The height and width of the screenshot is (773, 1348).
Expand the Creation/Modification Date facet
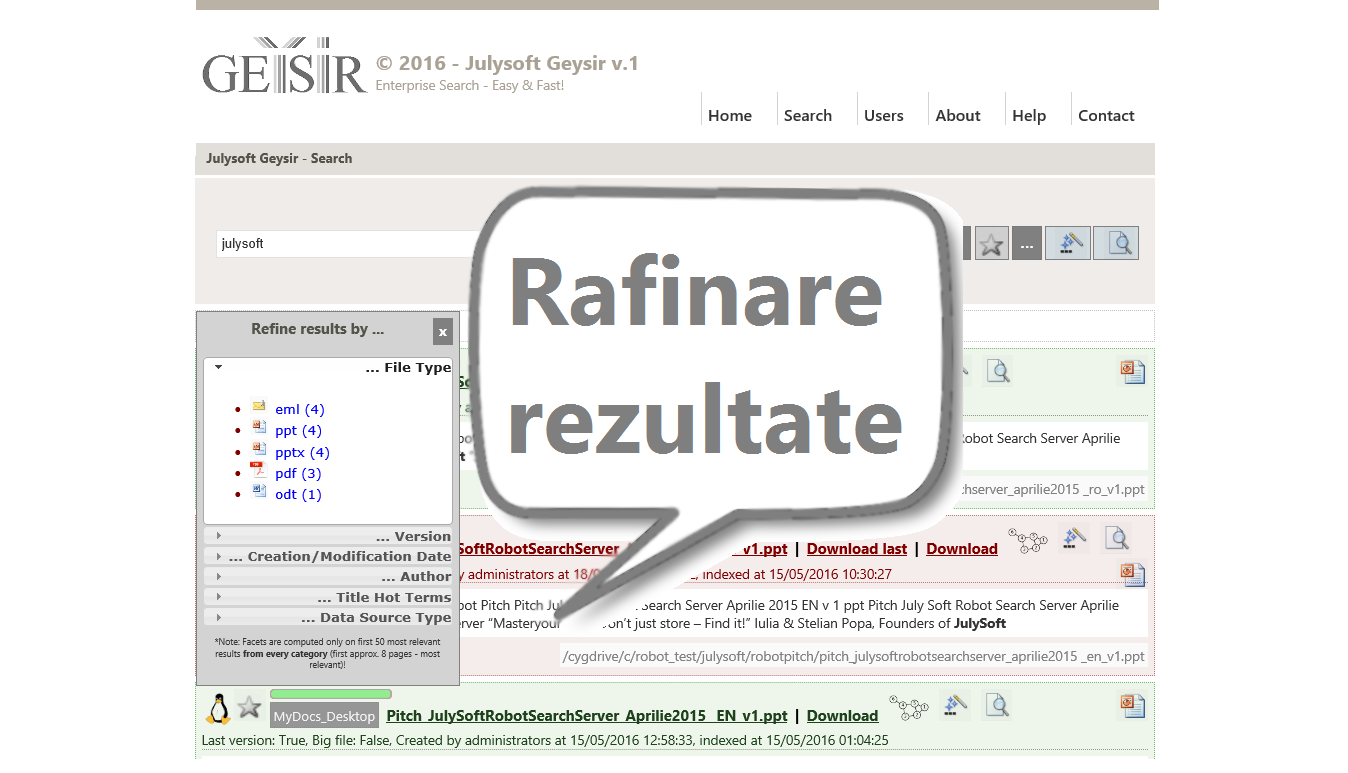click(328, 556)
